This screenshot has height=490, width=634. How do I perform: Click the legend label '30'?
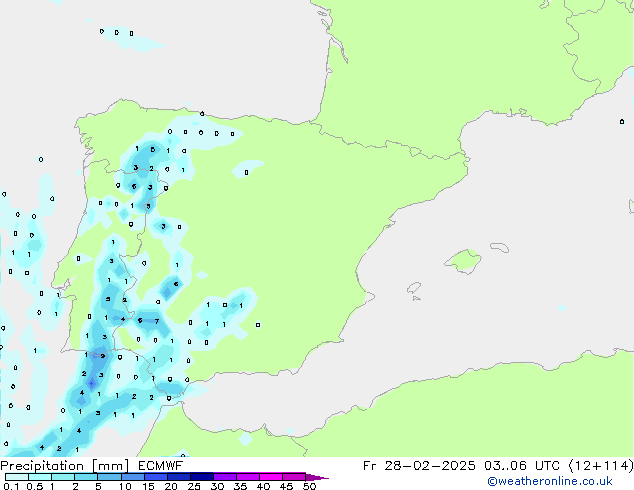click(217, 486)
